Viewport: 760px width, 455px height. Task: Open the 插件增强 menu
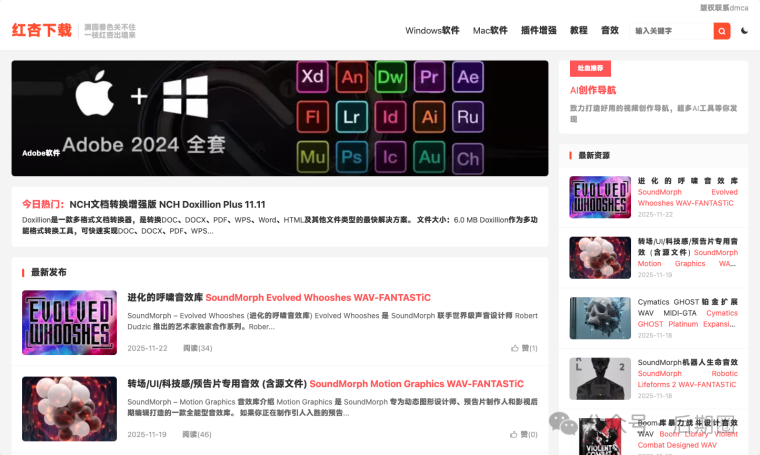[538, 31]
